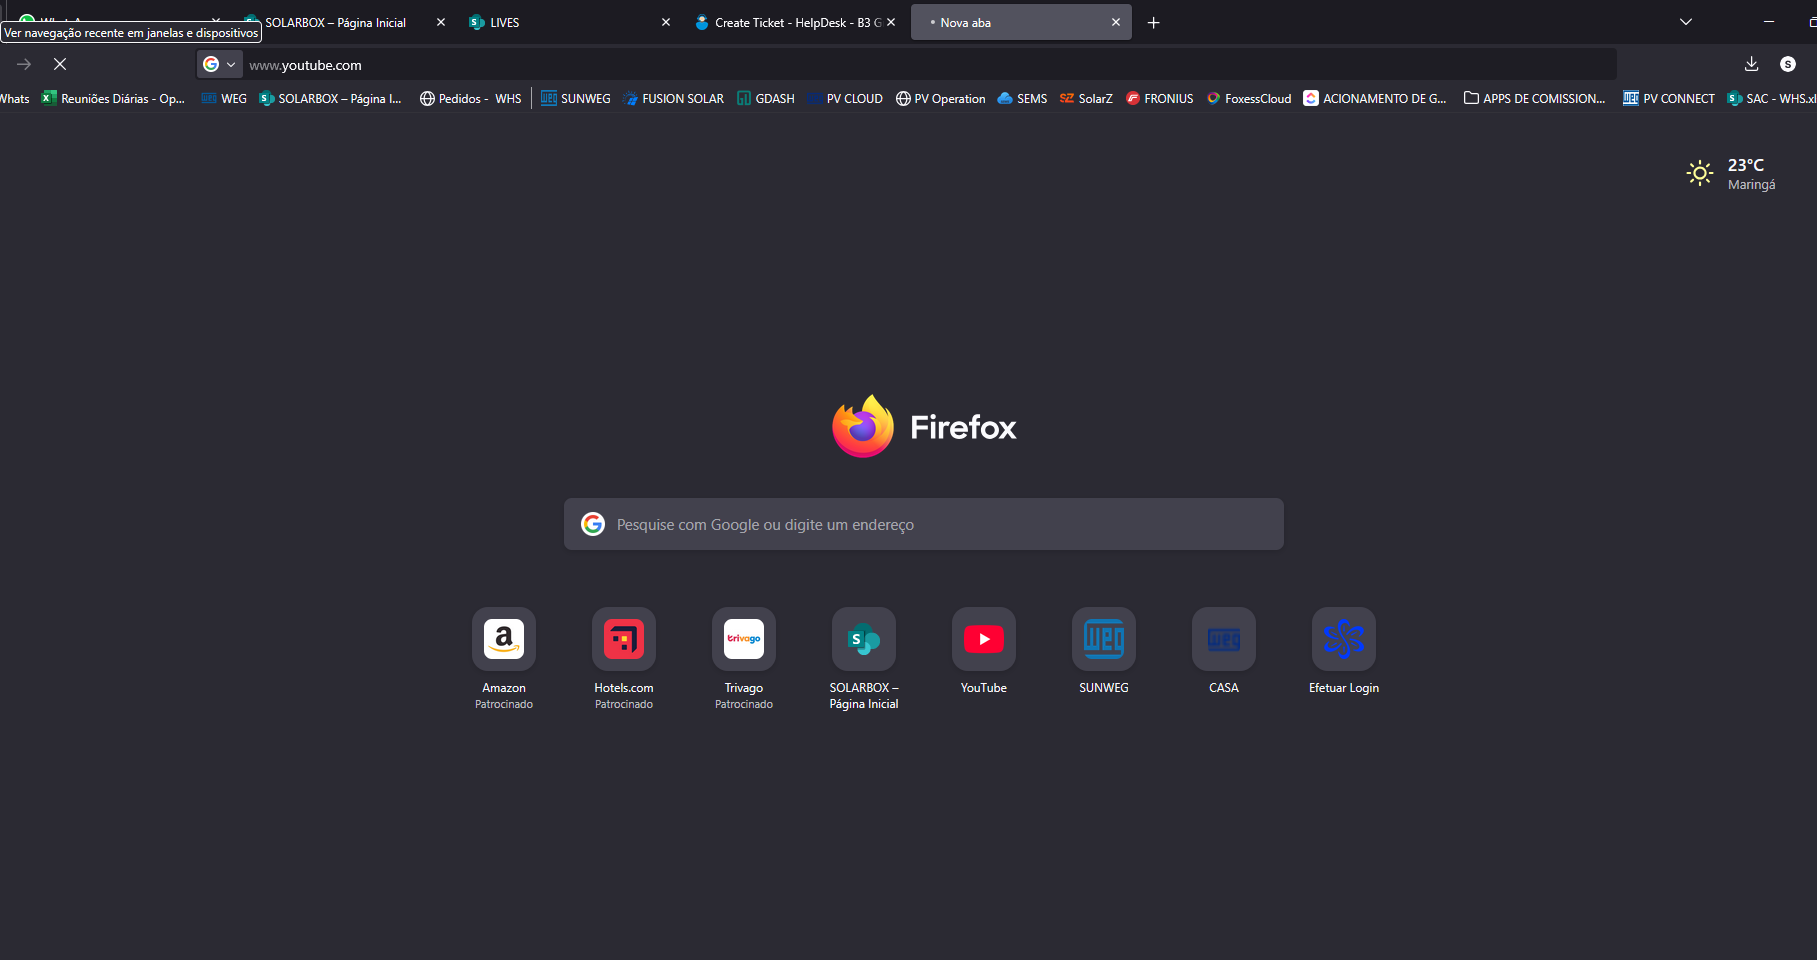
Task: Expand the search engine selector dropdown
Action: (x=220, y=65)
